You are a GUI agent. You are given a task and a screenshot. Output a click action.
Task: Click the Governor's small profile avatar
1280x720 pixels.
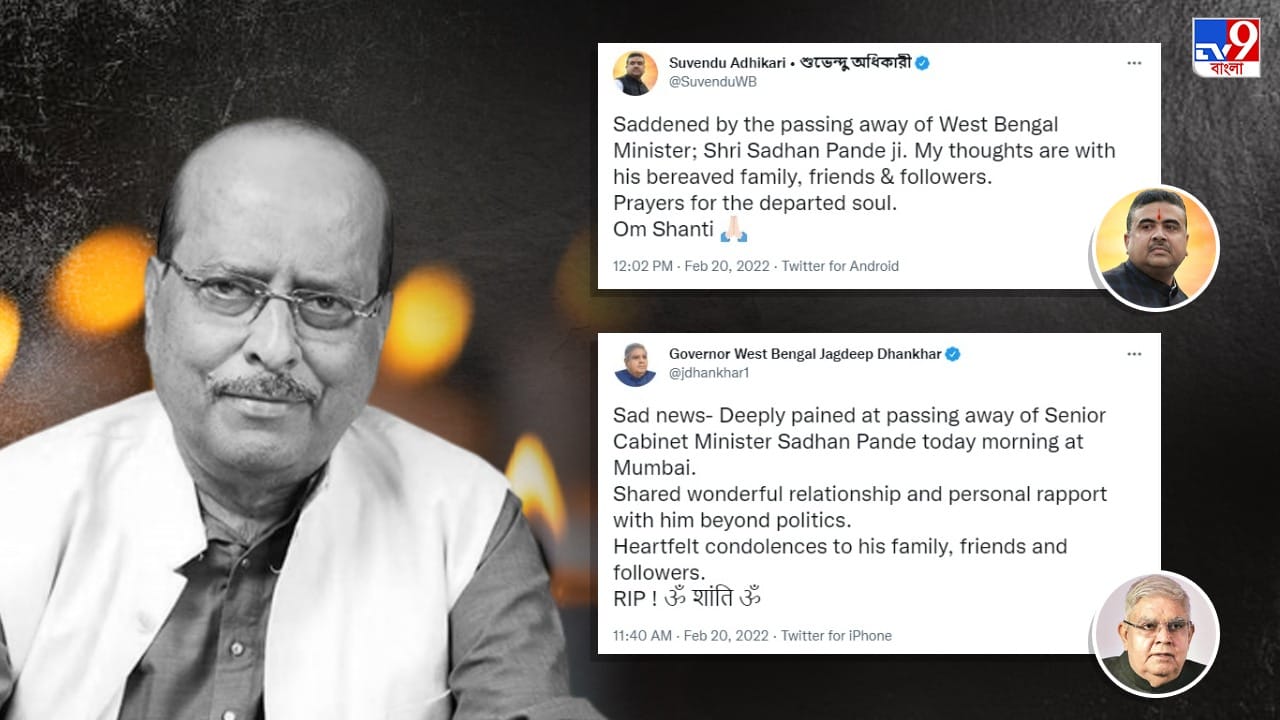click(635, 364)
